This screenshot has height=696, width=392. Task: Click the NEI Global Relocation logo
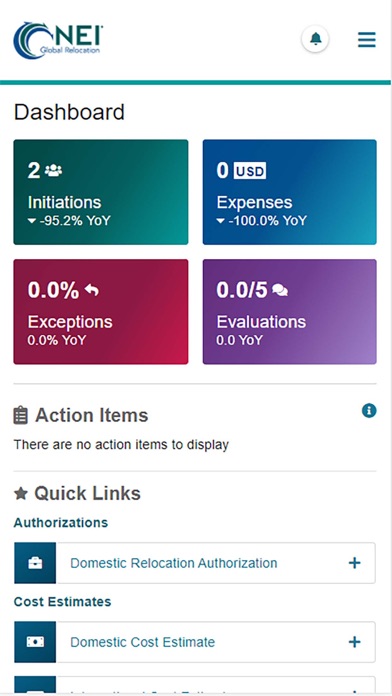click(58, 40)
